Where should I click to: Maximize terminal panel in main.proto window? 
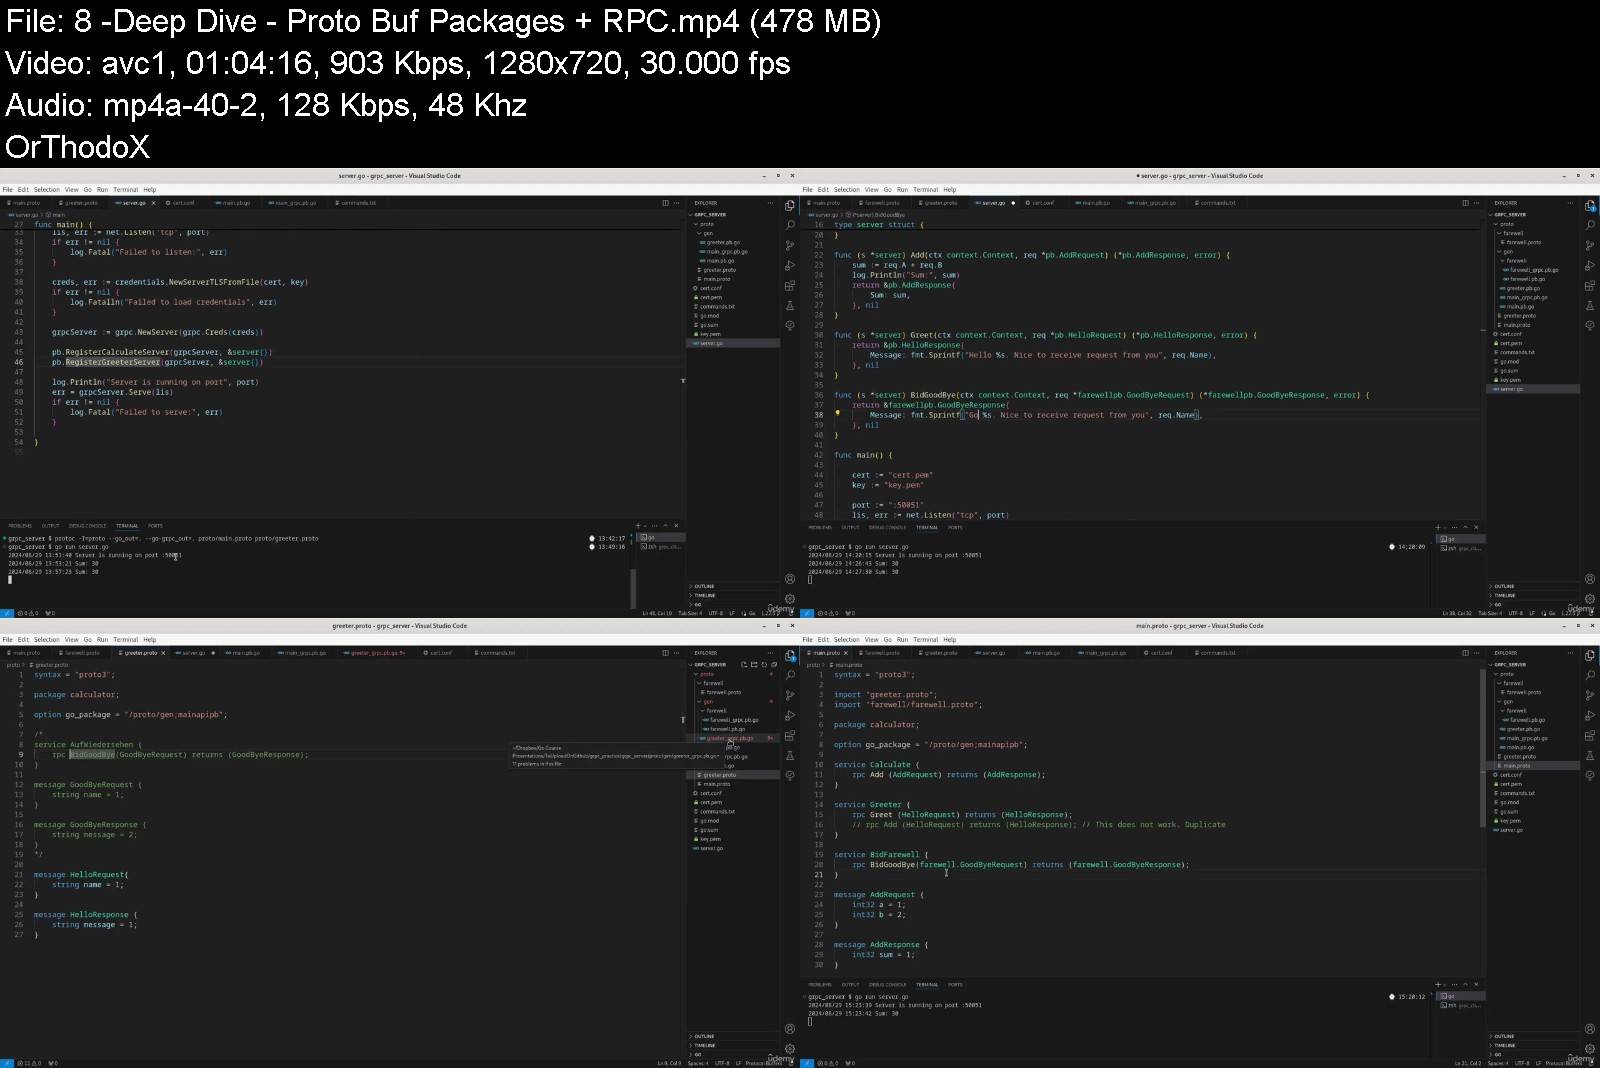tap(1466, 984)
